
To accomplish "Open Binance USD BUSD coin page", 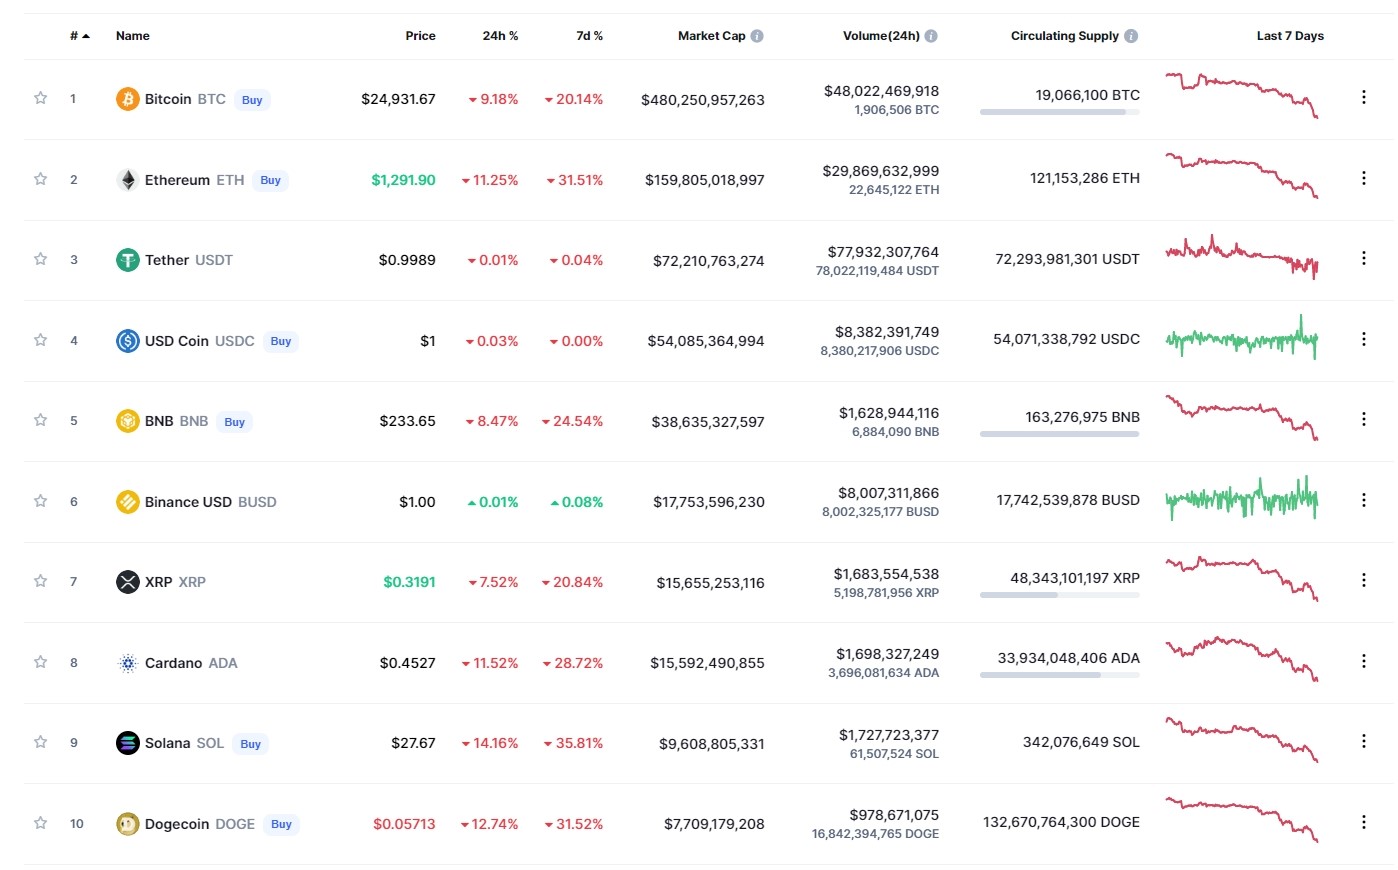I will coord(211,502).
